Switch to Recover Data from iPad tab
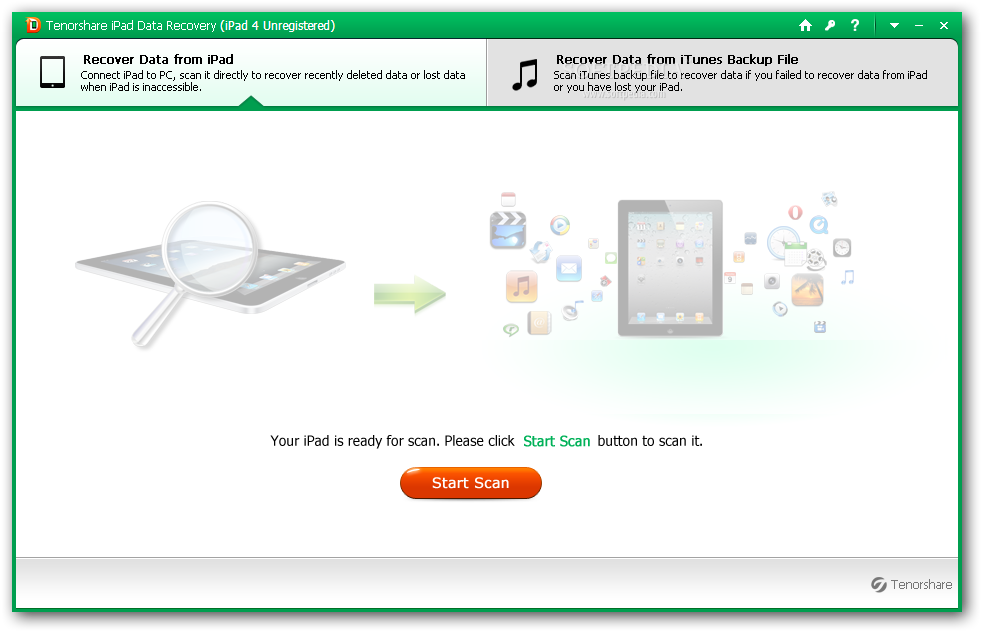 [x=251, y=73]
